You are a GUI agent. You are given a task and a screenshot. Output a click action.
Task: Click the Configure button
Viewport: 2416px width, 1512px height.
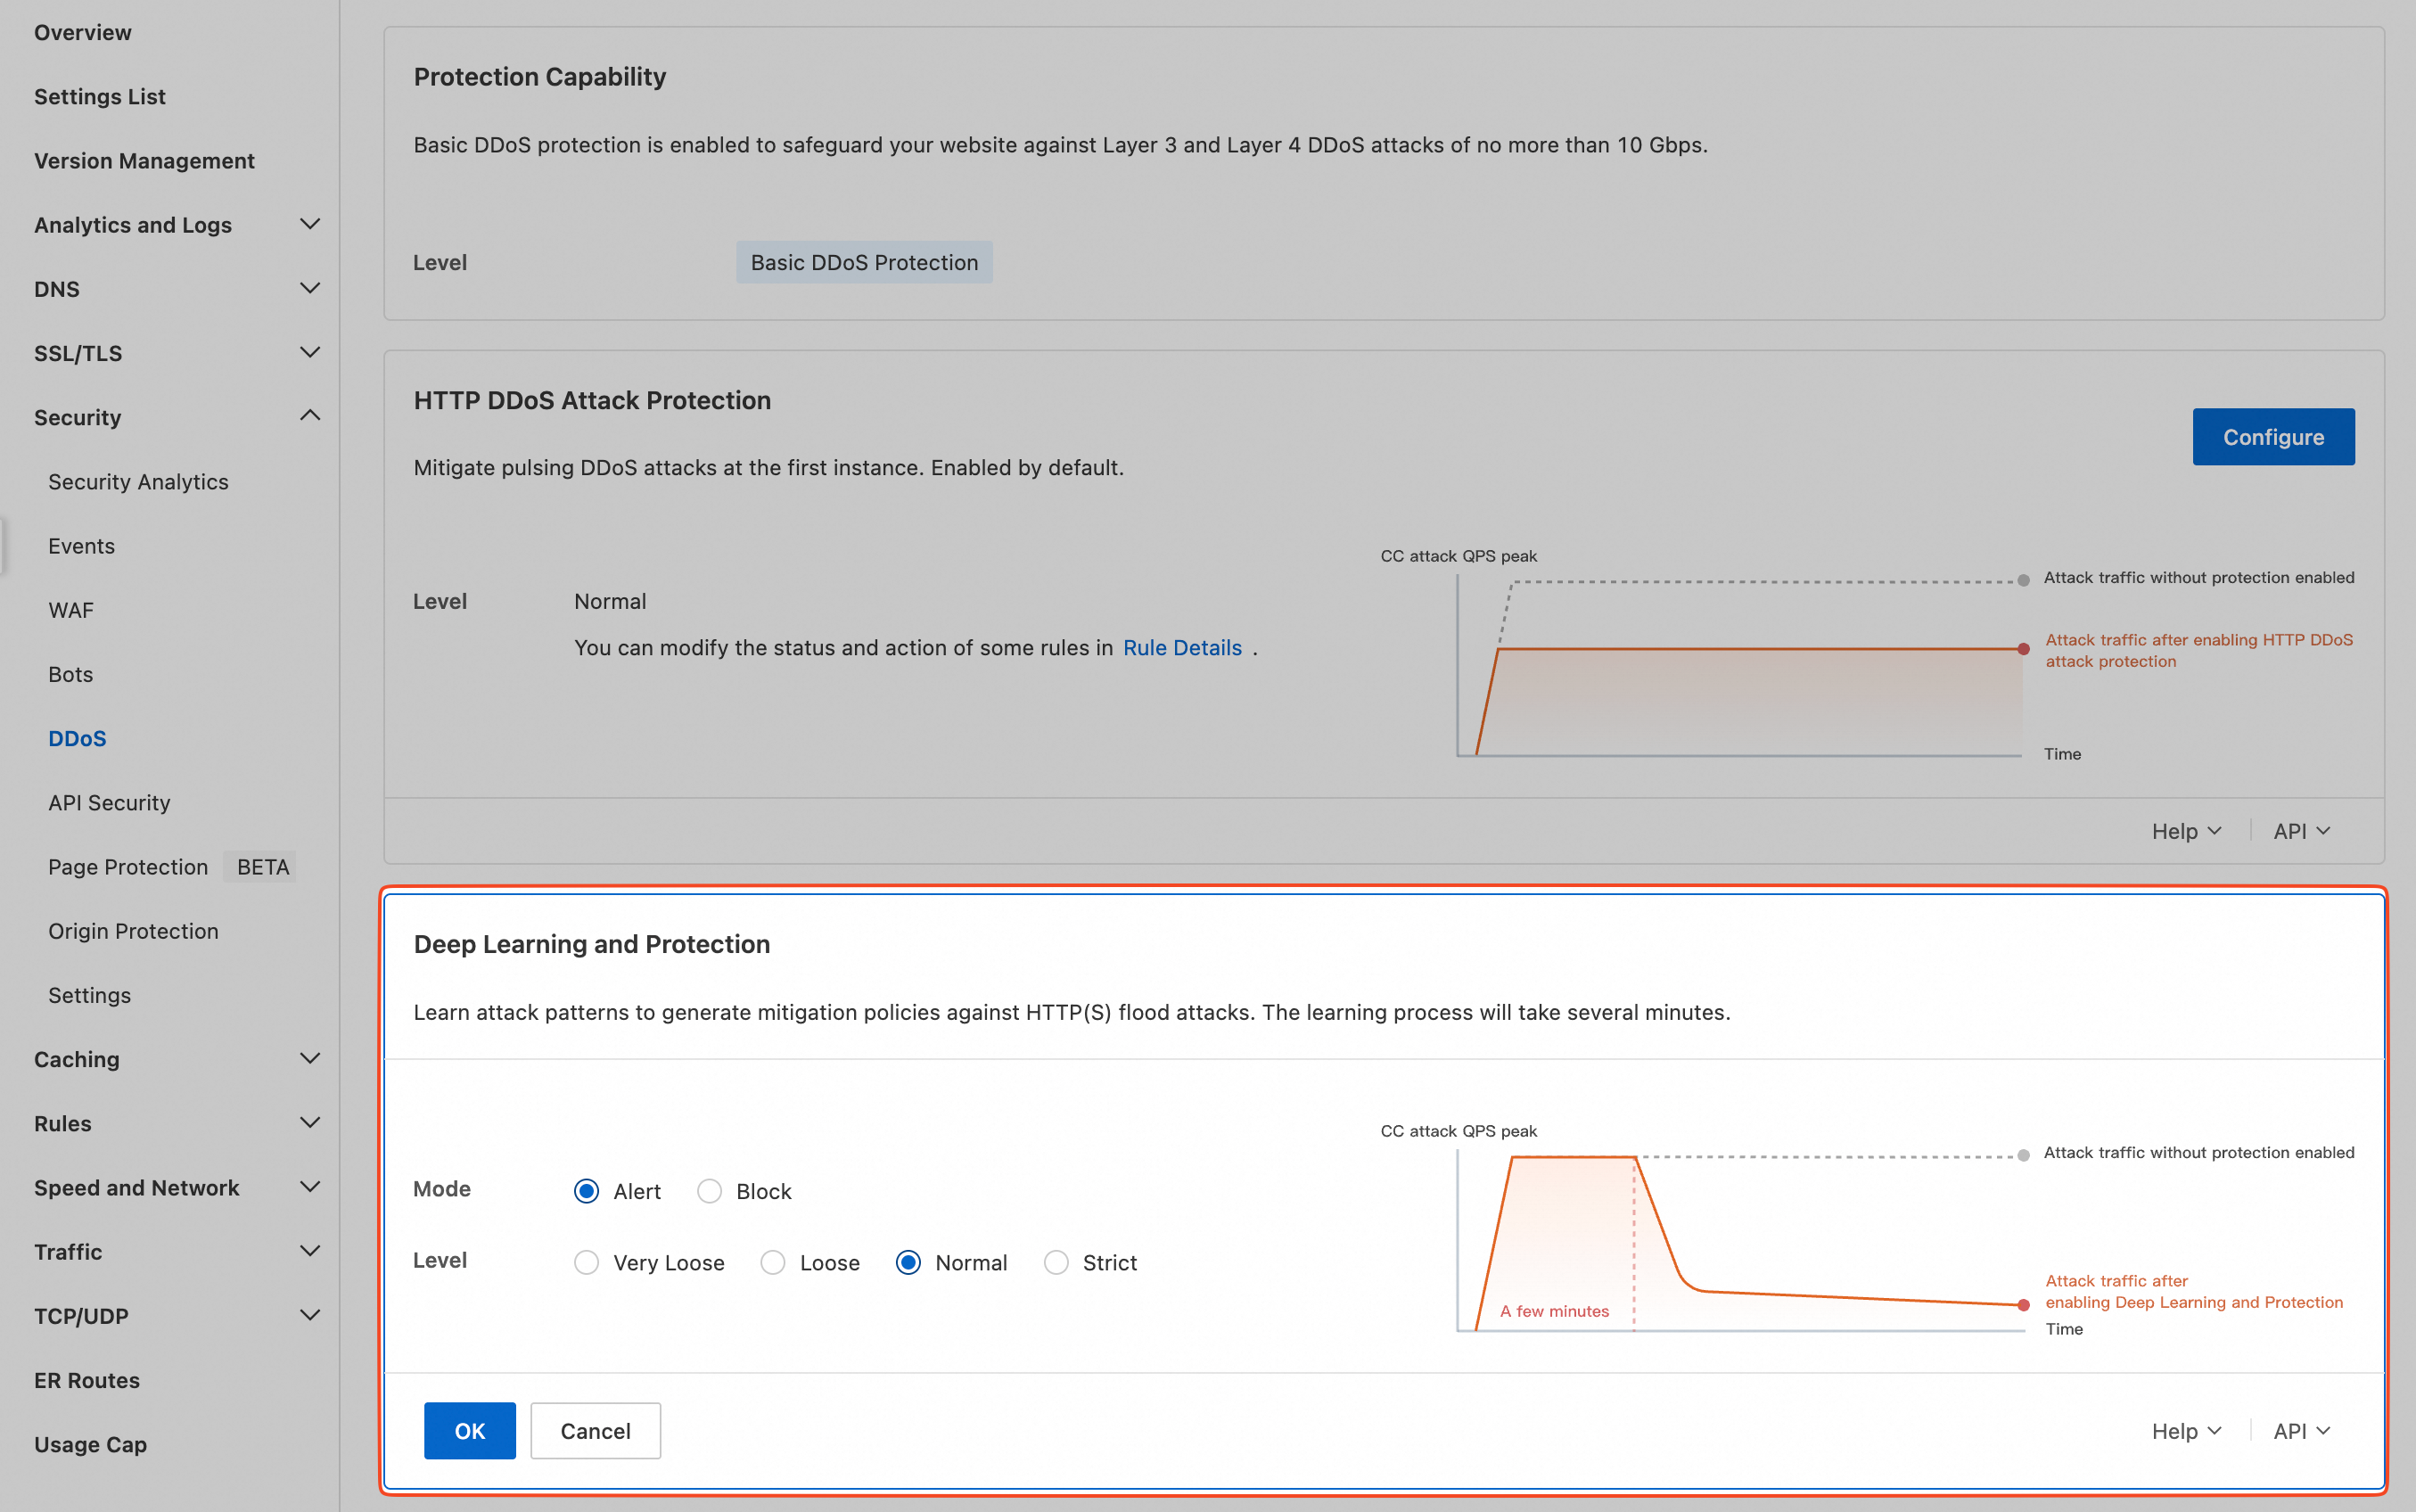2272,437
